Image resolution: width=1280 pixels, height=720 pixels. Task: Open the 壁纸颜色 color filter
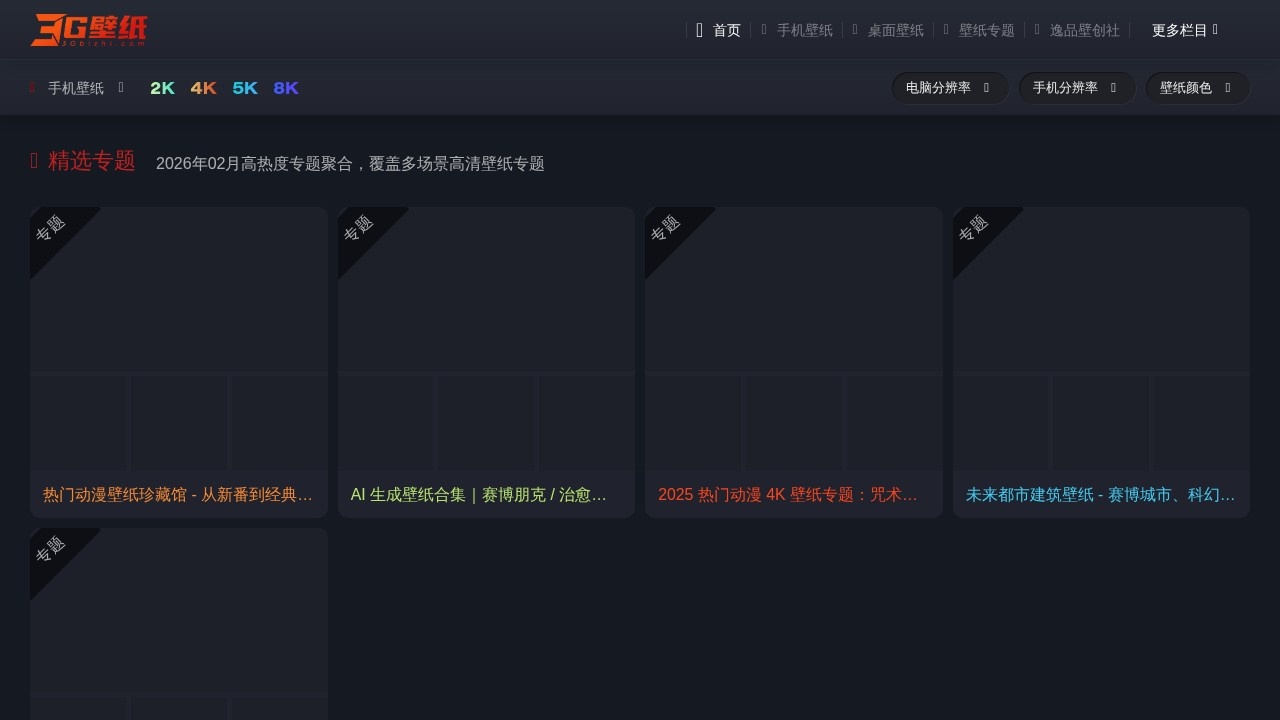click(x=1196, y=87)
